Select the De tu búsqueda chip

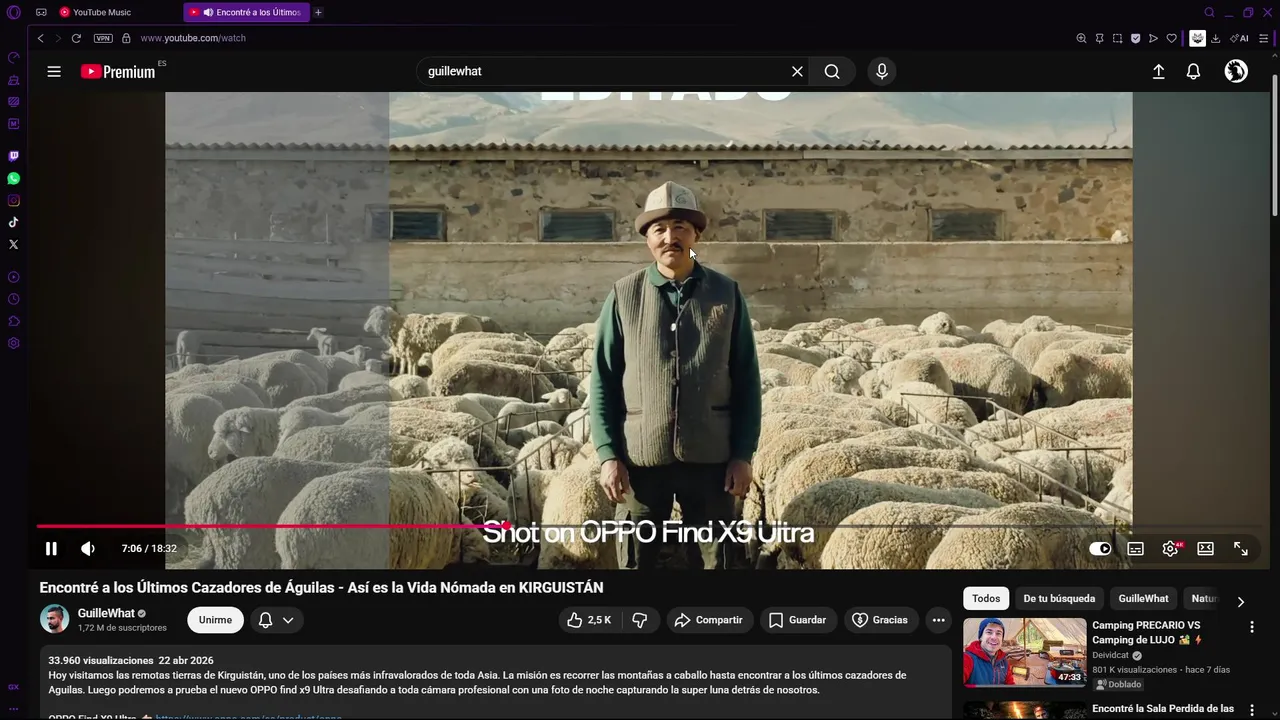(1059, 598)
